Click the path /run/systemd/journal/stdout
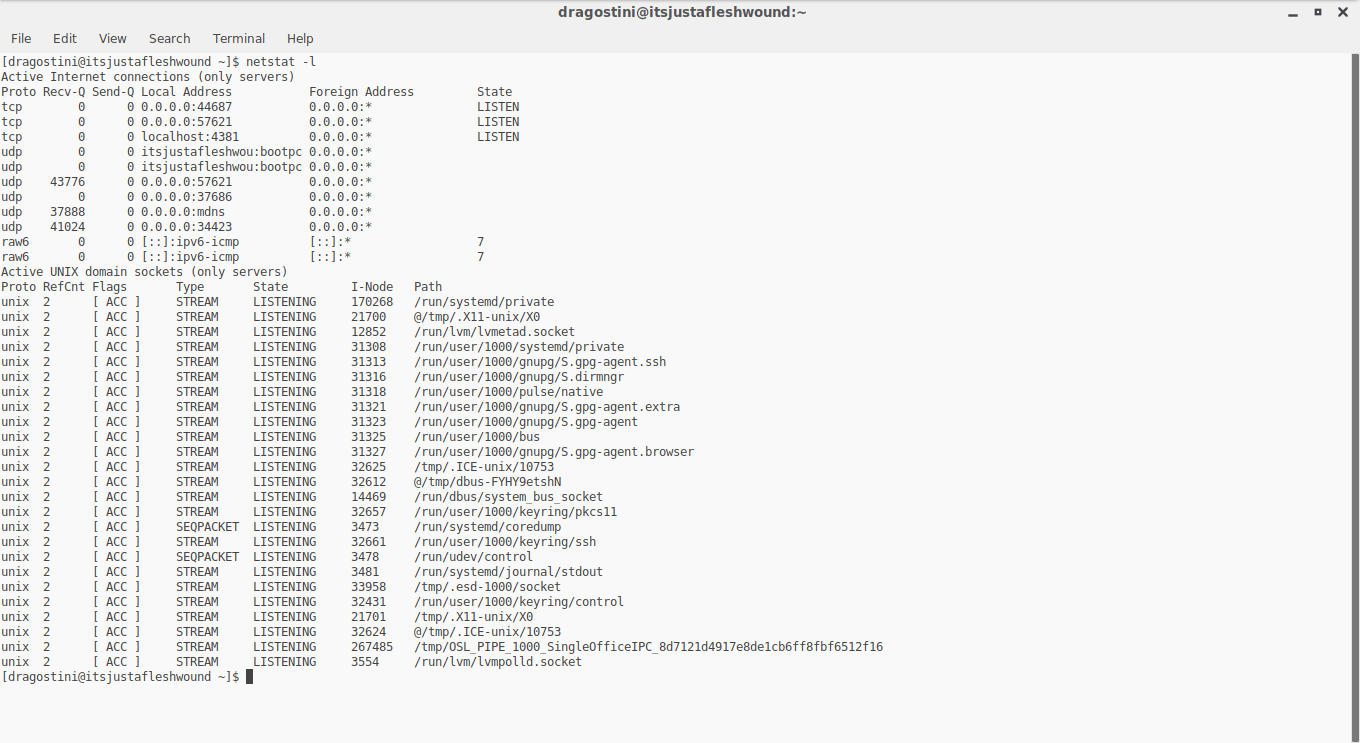This screenshot has height=743, width=1360. click(509, 572)
